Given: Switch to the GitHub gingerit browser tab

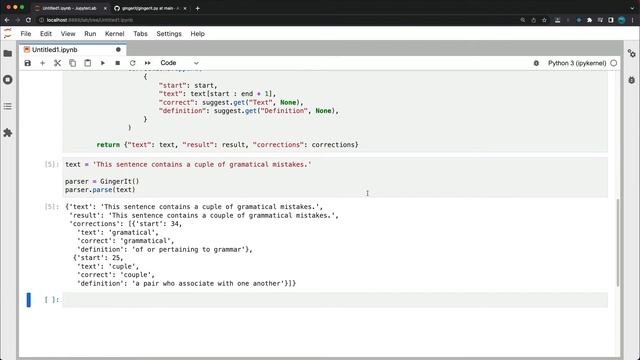Looking at the screenshot, I should pos(149,8).
